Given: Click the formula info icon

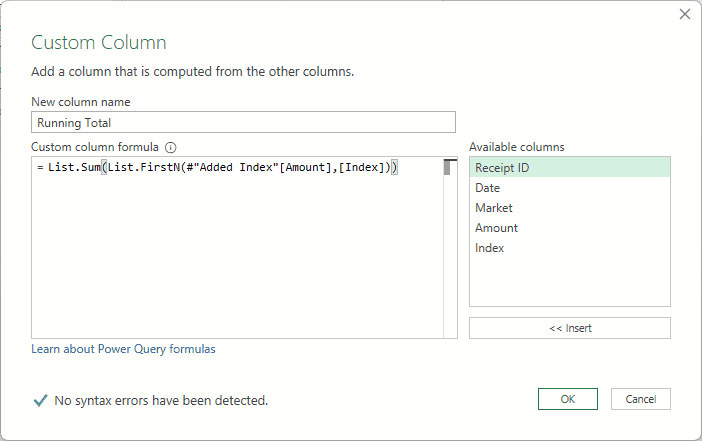Looking at the screenshot, I should coord(171,147).
